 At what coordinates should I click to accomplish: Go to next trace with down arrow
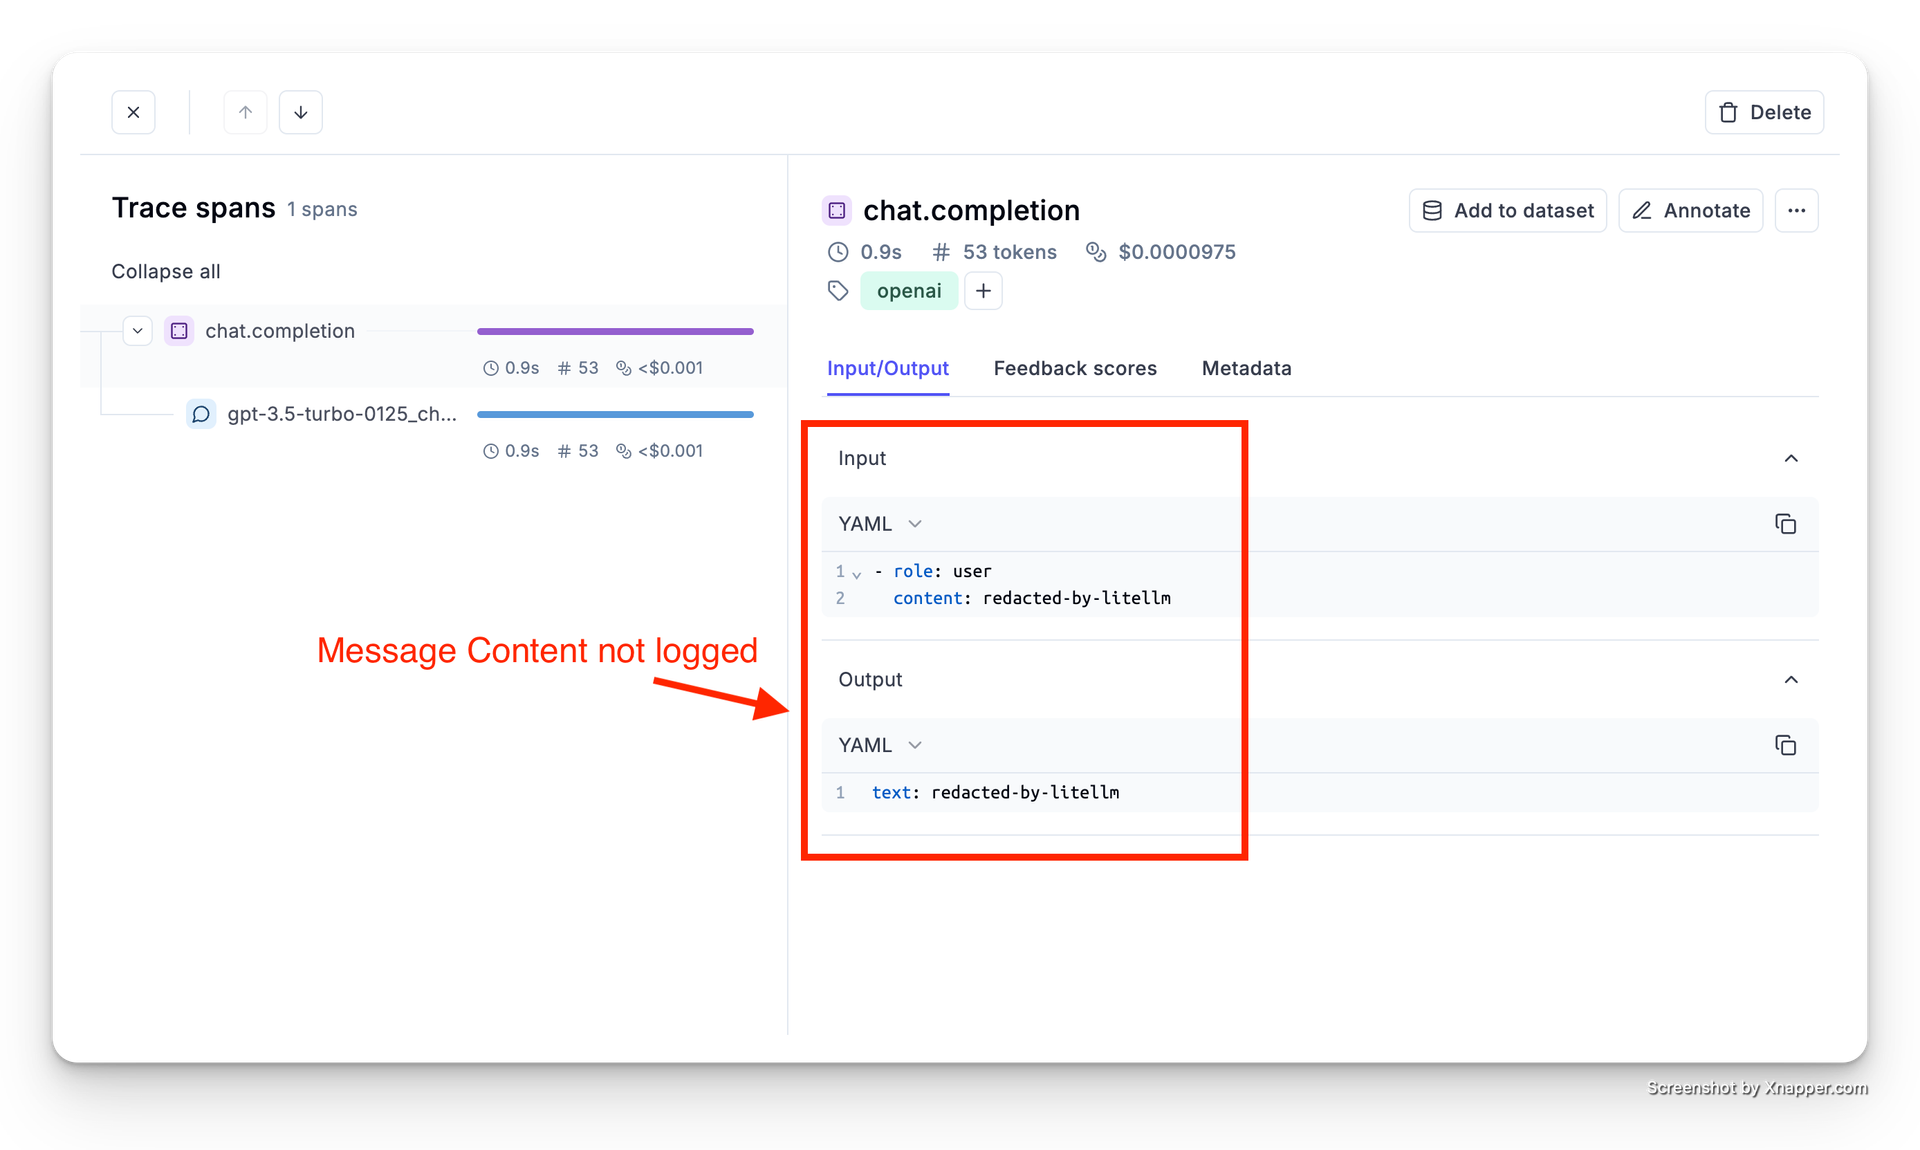[301, 112]
